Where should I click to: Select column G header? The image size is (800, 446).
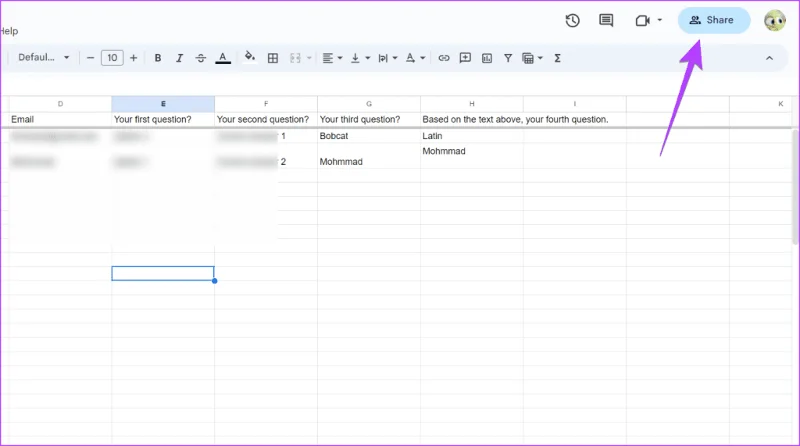pyautogui.click(x=369, y=104)
